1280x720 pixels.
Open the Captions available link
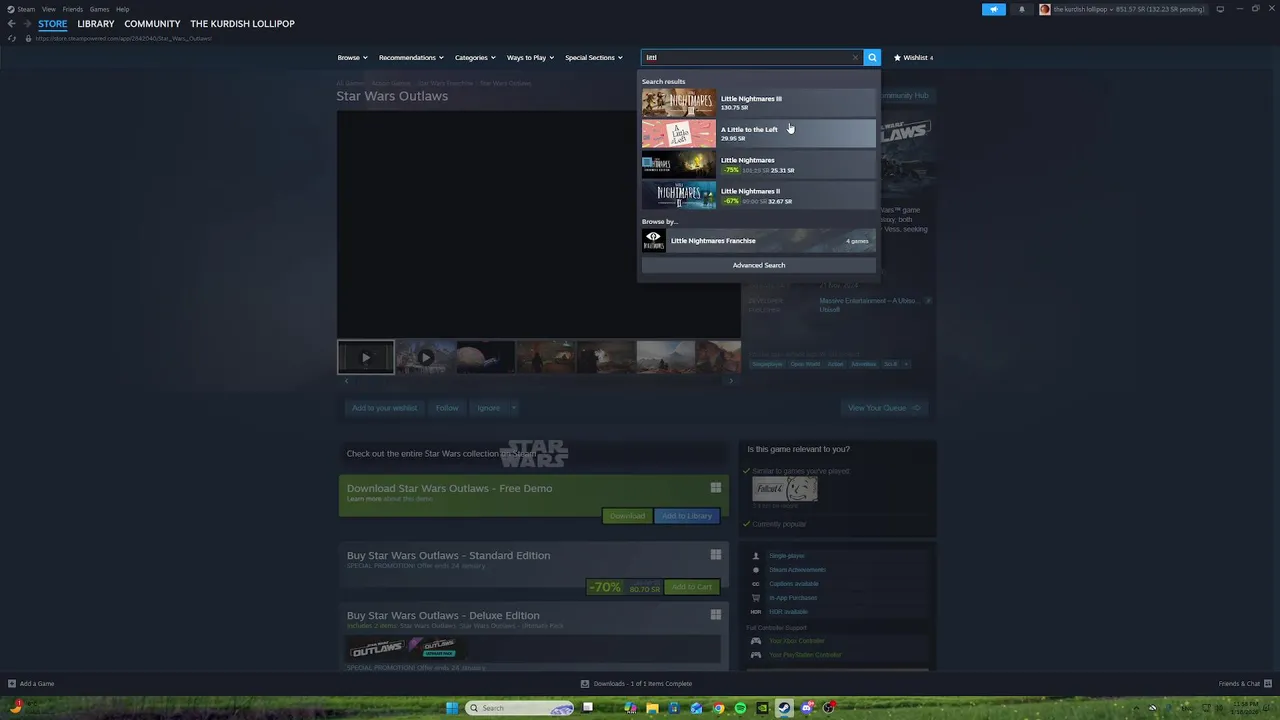pos(794,584)
